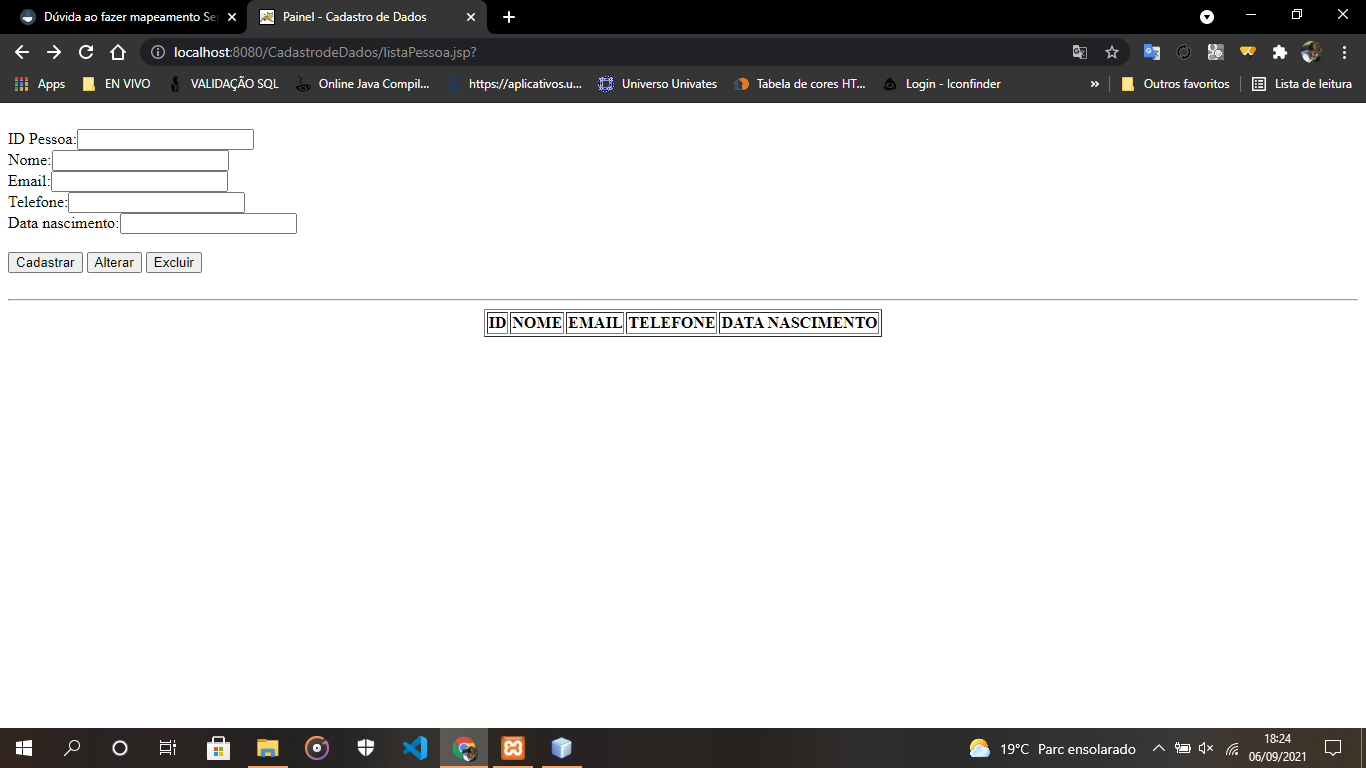Open the notification center
The height and width of the screenshot is (768, 1366).
point(1332,748)
